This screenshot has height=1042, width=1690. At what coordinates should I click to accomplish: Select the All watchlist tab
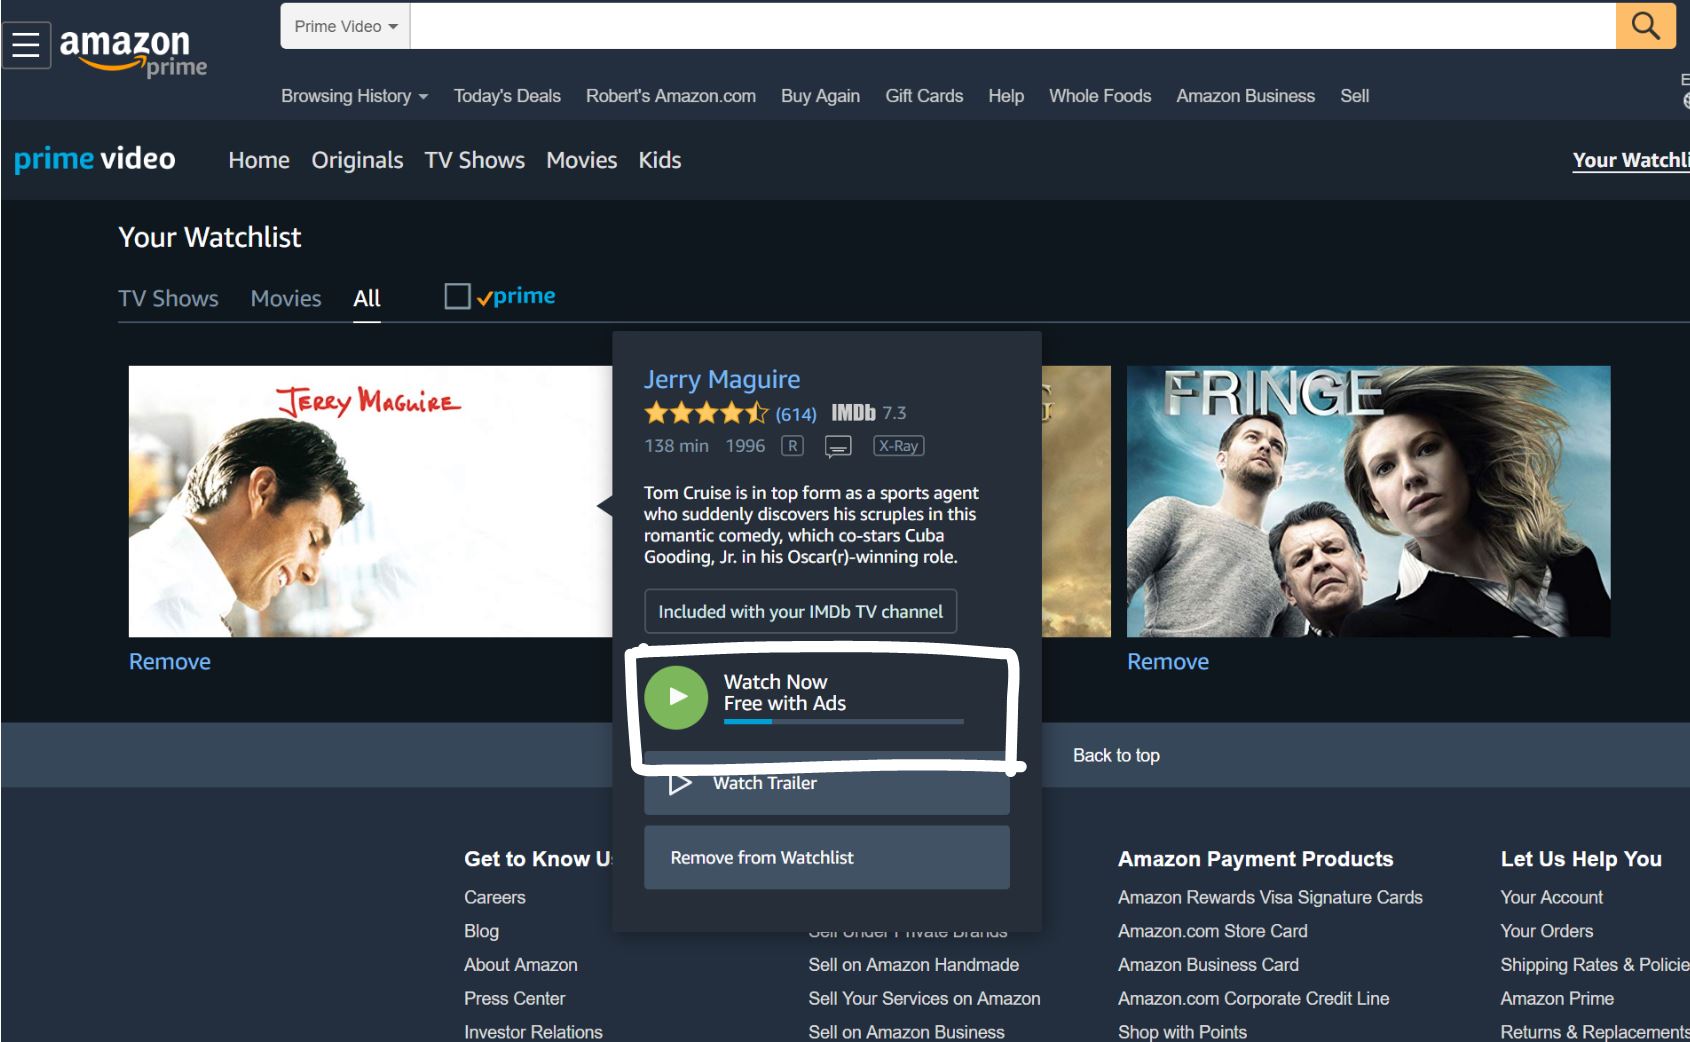point(367,298)
